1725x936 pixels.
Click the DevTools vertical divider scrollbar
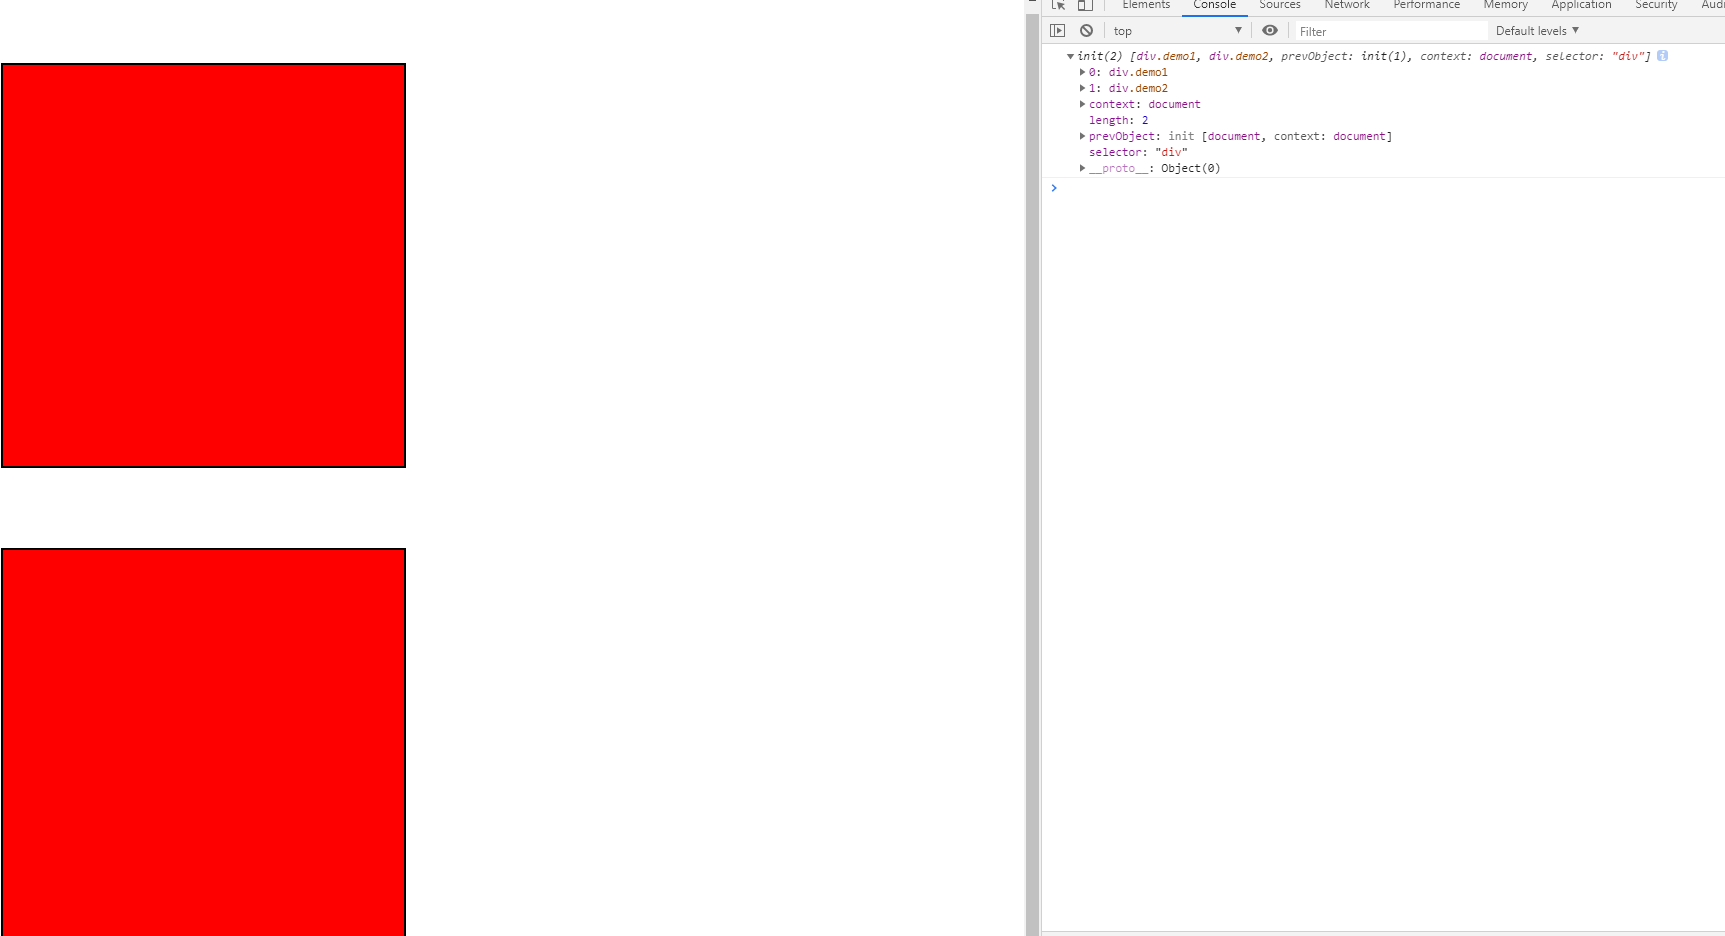(1032, 475)
